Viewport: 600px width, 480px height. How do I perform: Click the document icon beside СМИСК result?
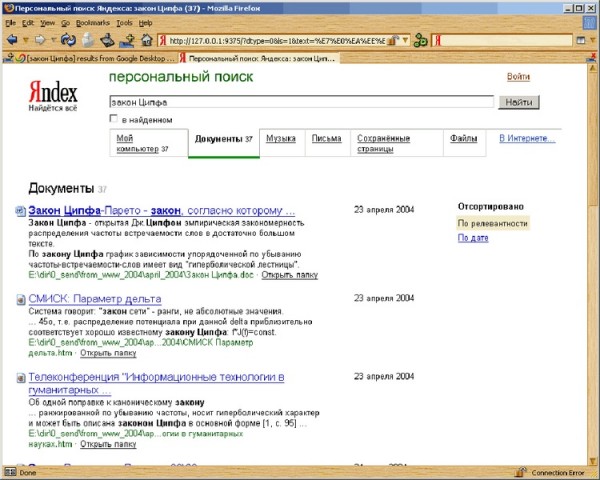click(21, 299)
